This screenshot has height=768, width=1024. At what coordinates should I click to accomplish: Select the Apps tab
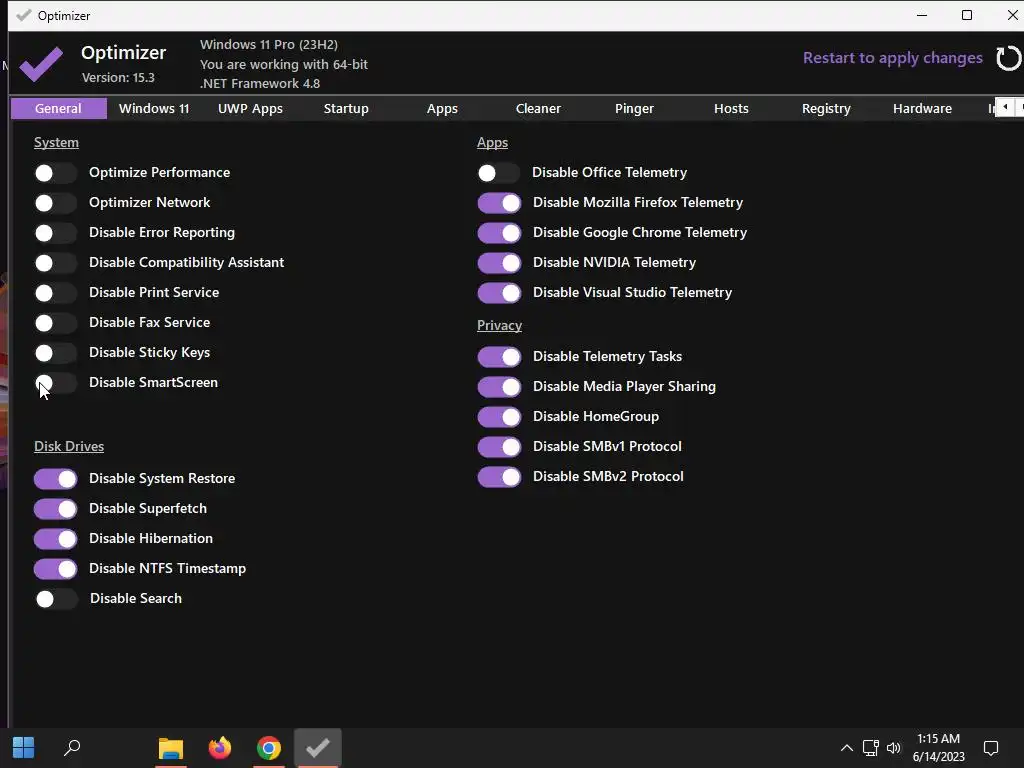442,108
